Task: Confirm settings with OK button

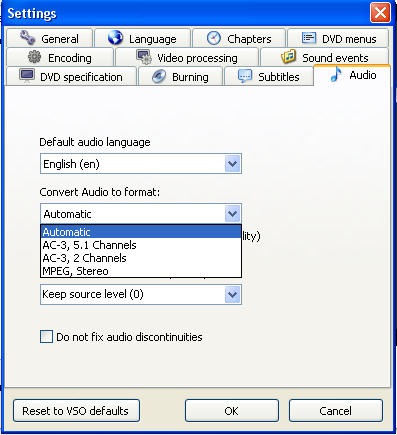Action: [x=232, y=411]
